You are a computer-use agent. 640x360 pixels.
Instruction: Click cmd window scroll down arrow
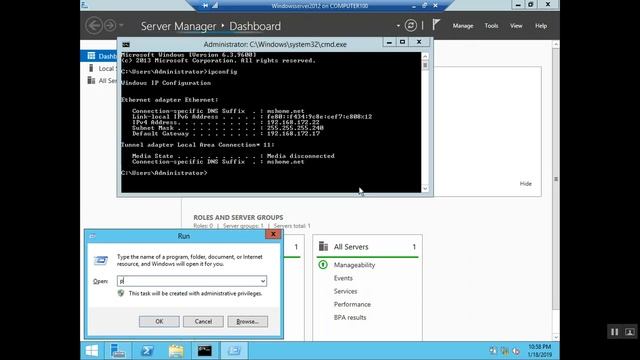(425, 189)
